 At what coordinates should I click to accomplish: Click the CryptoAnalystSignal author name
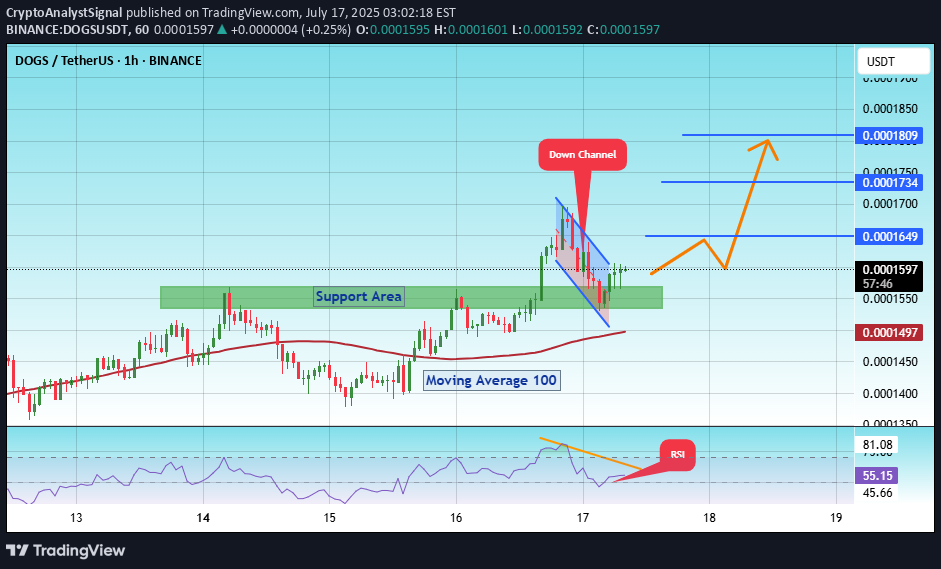[64, 12]
